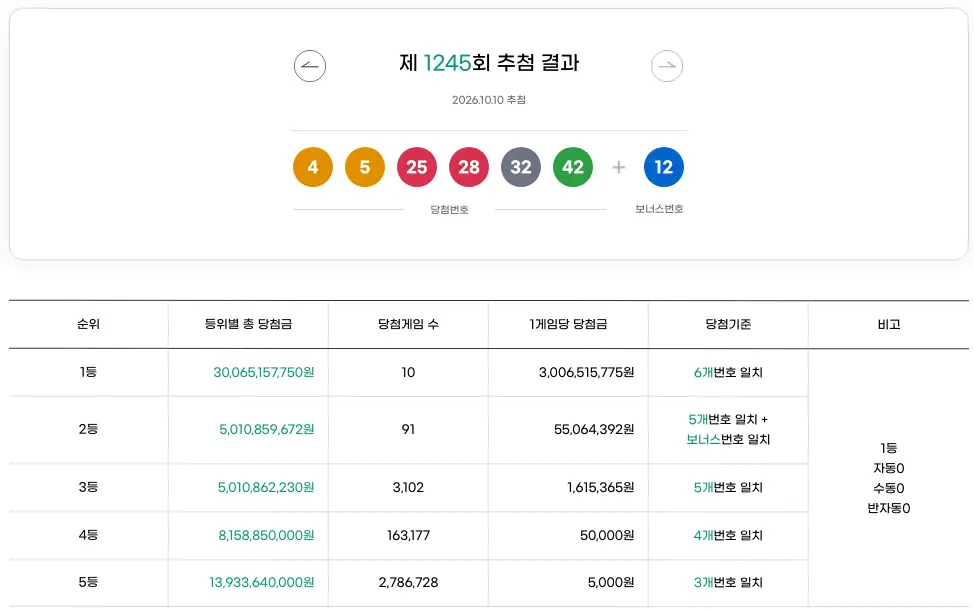The image size is (974, 612).
Task: Click the 3개번호 일치 criteria cell
Action: (x=728, y=582)
